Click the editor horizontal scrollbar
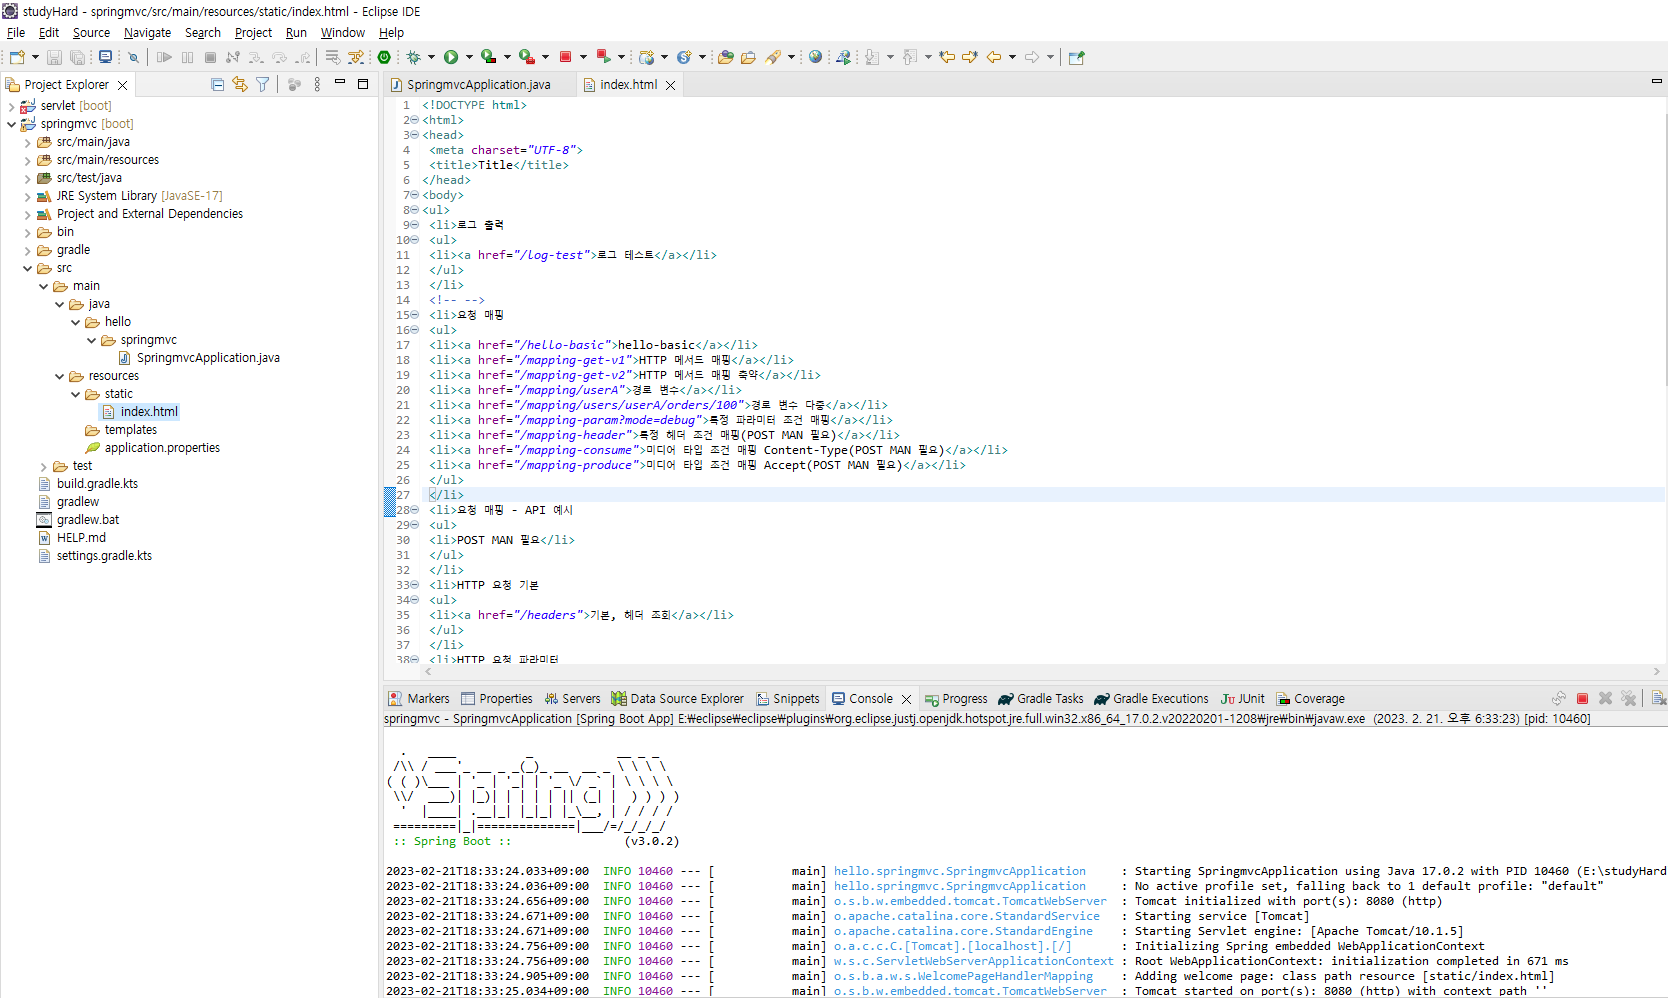This screenshot has width=1668, height=998. pos(1040,672)
